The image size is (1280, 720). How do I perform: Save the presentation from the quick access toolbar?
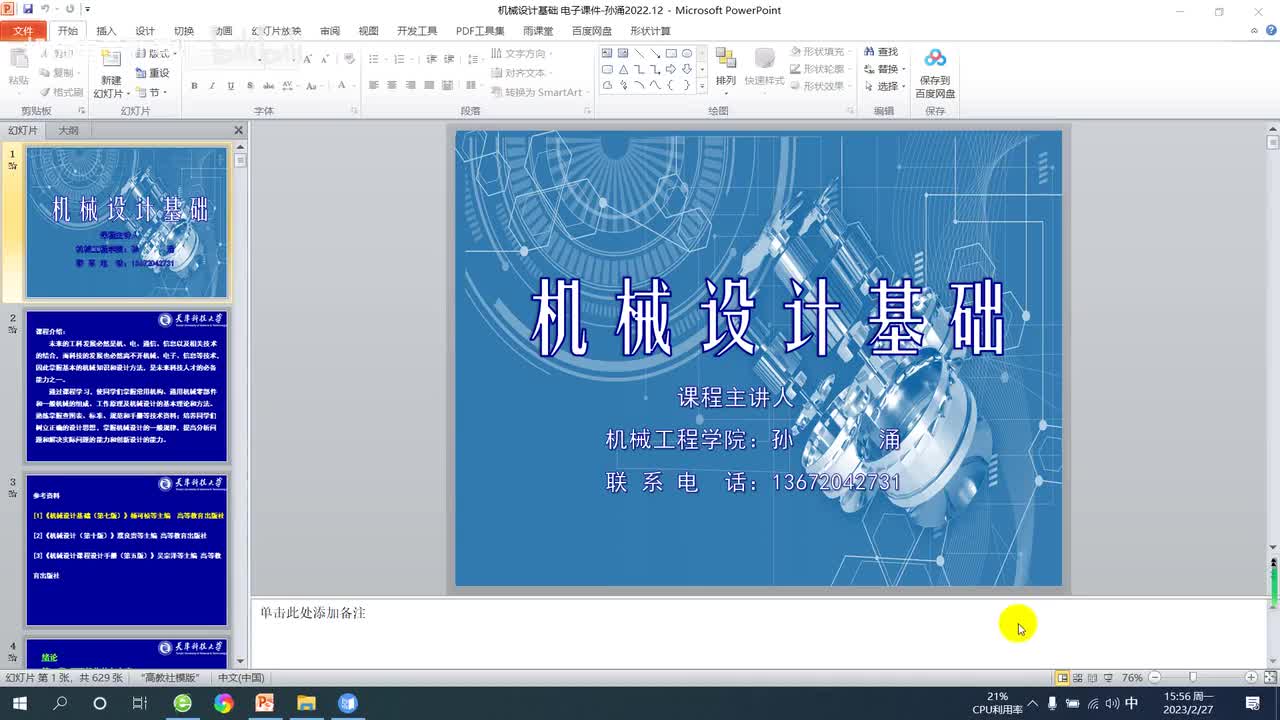click(26, 10)
